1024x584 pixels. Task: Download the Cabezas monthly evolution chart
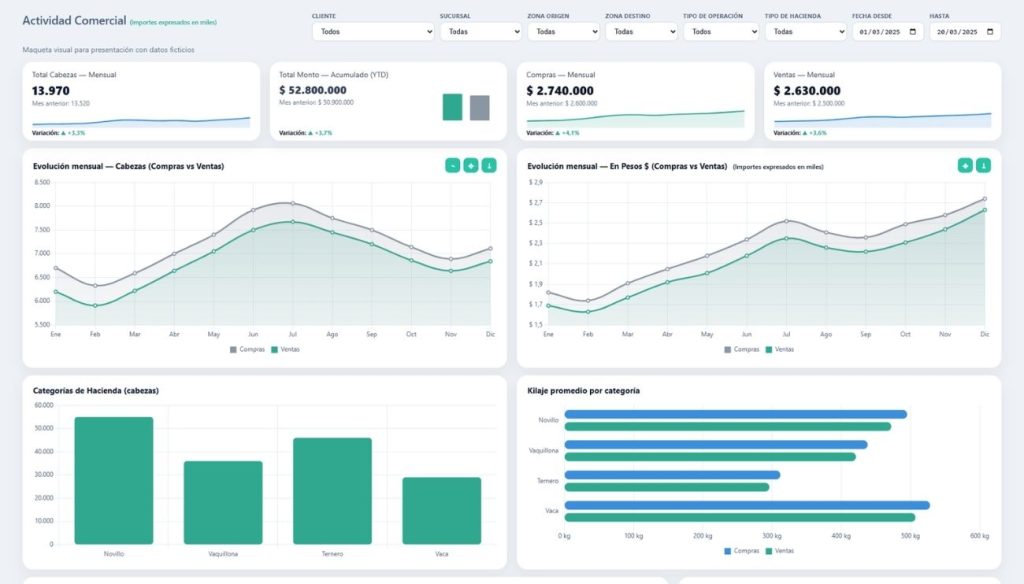(x=488, y=165)
